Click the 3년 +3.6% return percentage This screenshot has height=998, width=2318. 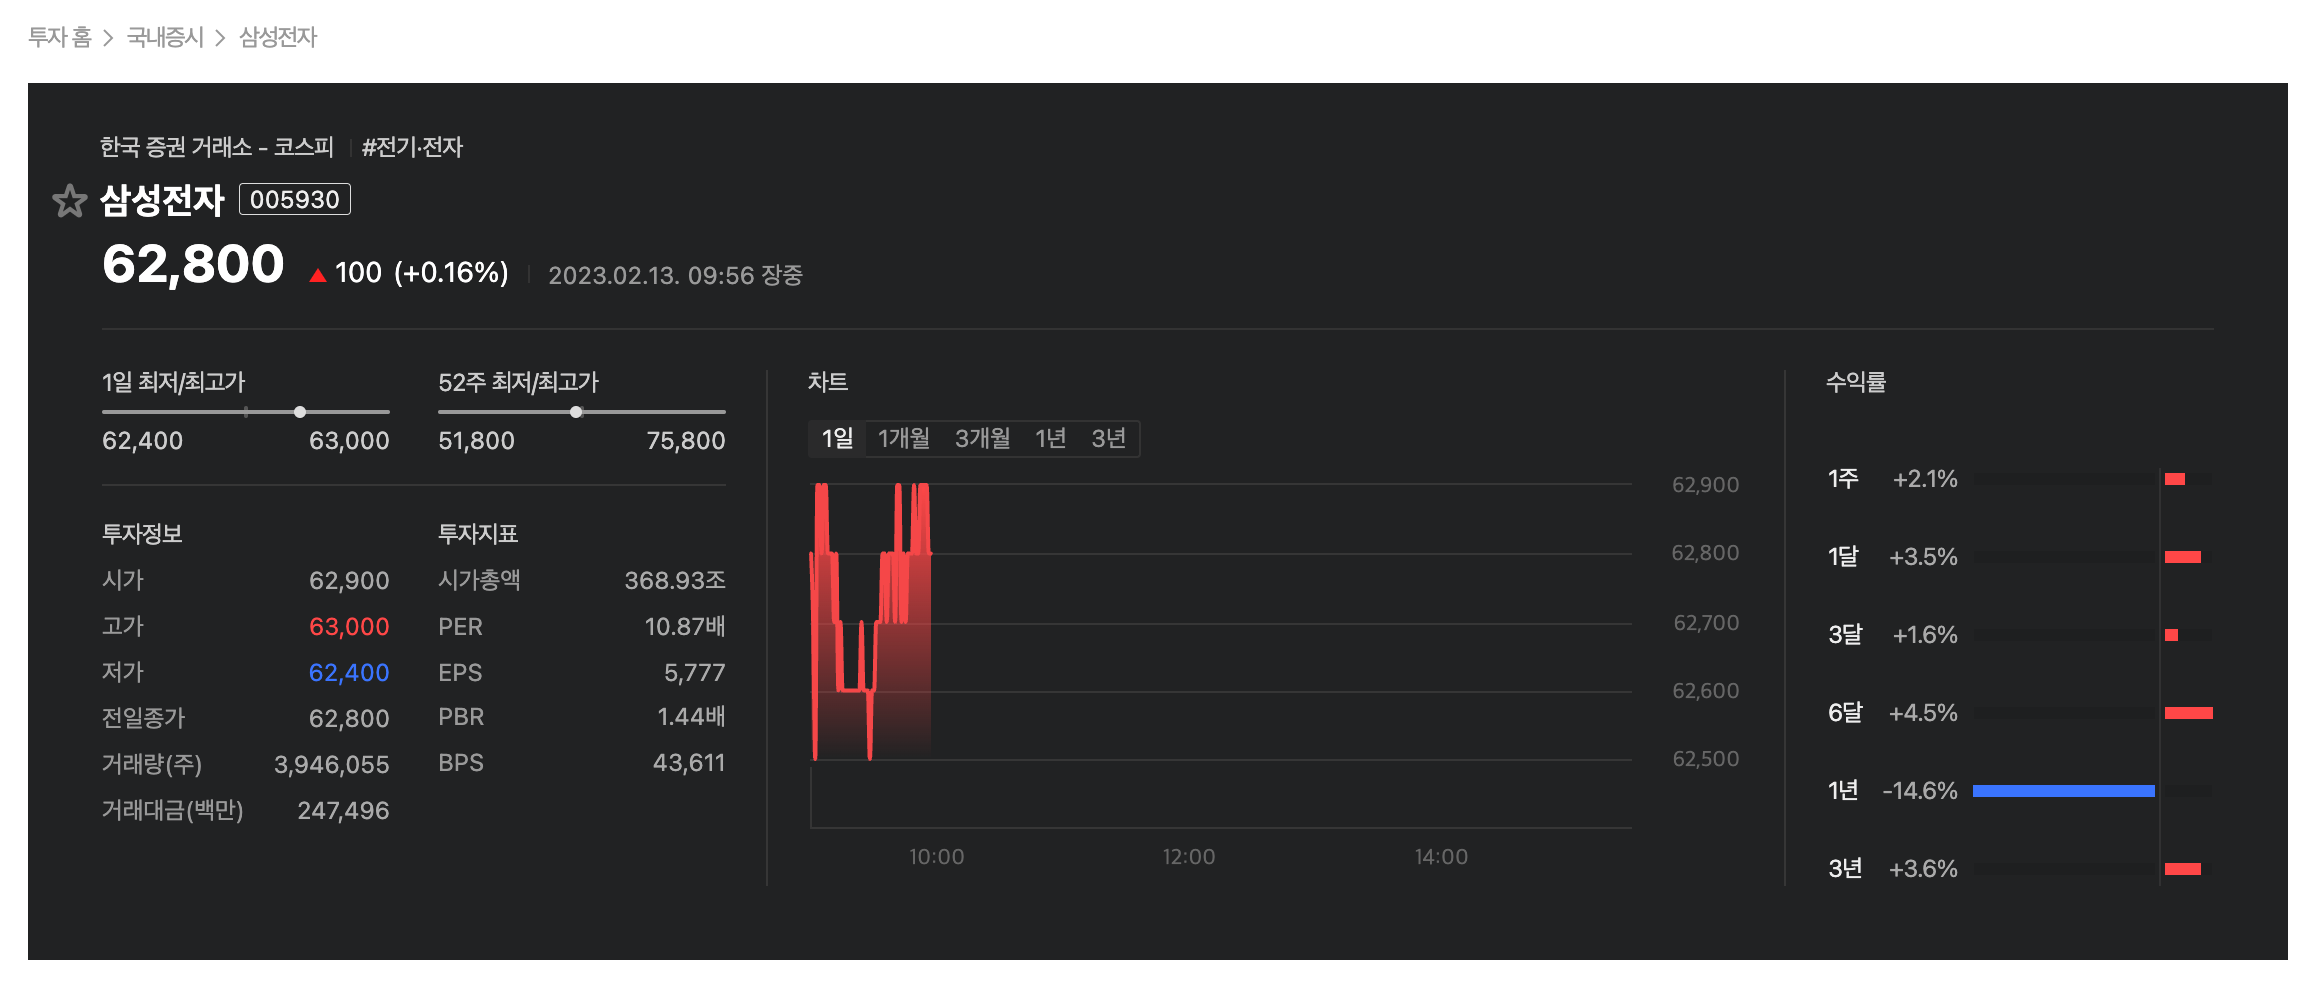pyautogui.click(x=1923, y=869)
